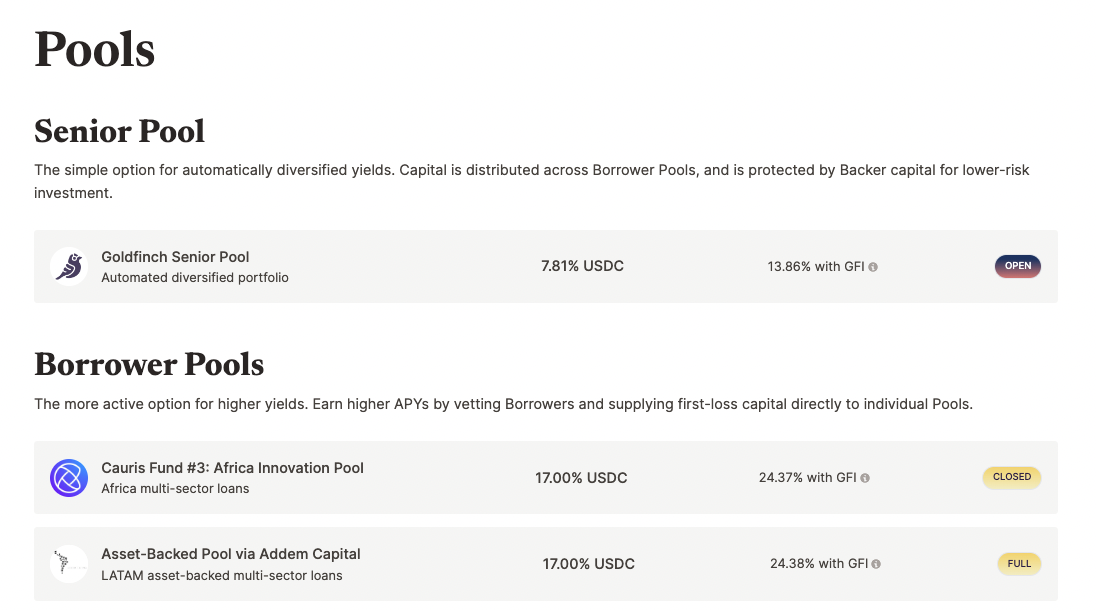Click the 17.00% USDC value for Addem Capital

click(589, 564)
